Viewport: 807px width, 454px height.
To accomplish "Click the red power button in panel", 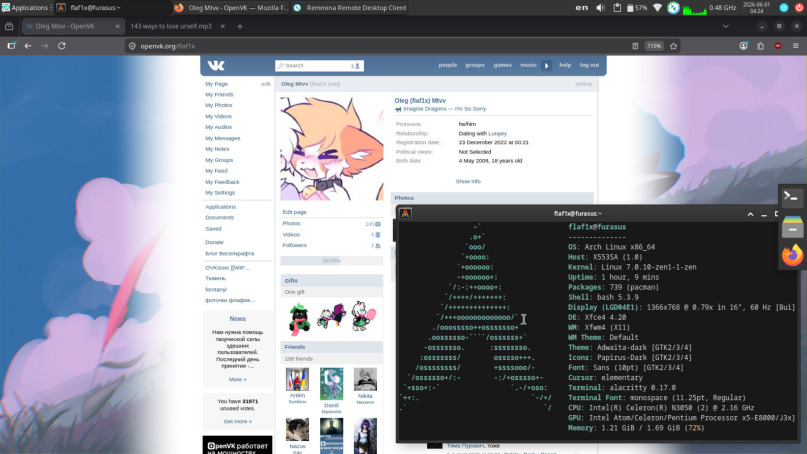I will tap(799, 8).
